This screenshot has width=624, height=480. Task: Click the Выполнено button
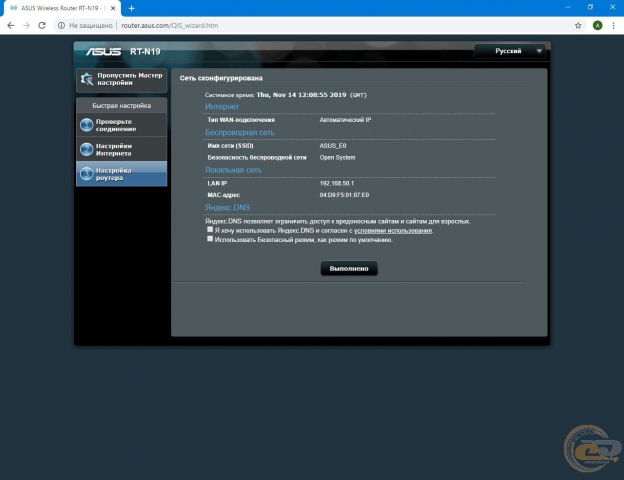pyautogui.click(x=349, y=269)
